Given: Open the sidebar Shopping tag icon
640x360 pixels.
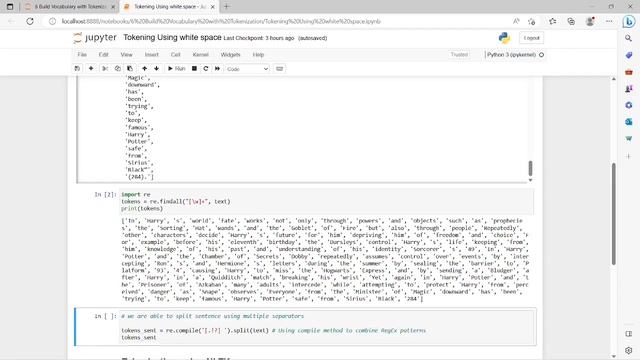Looking at the screenshot, I should point(629,55).
